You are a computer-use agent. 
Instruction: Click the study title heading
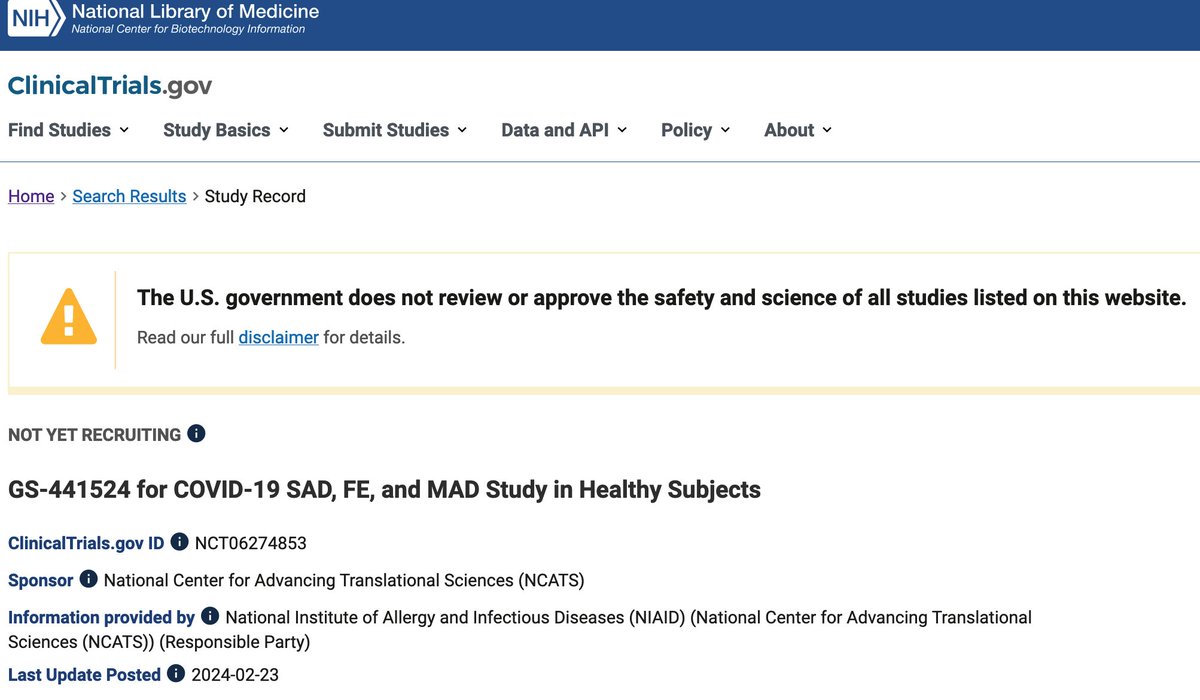tap(384, 490)
